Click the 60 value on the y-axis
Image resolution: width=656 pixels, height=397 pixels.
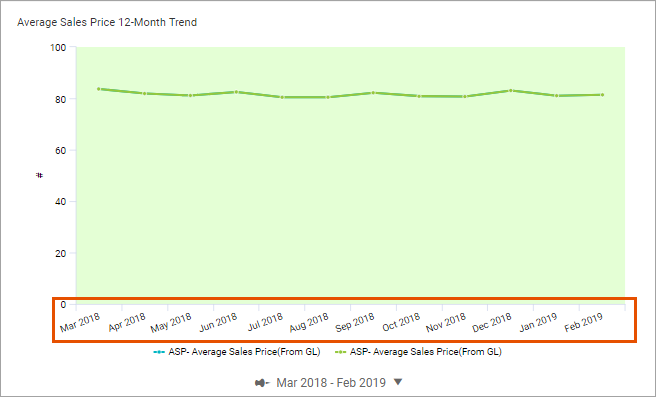point(61,151)
